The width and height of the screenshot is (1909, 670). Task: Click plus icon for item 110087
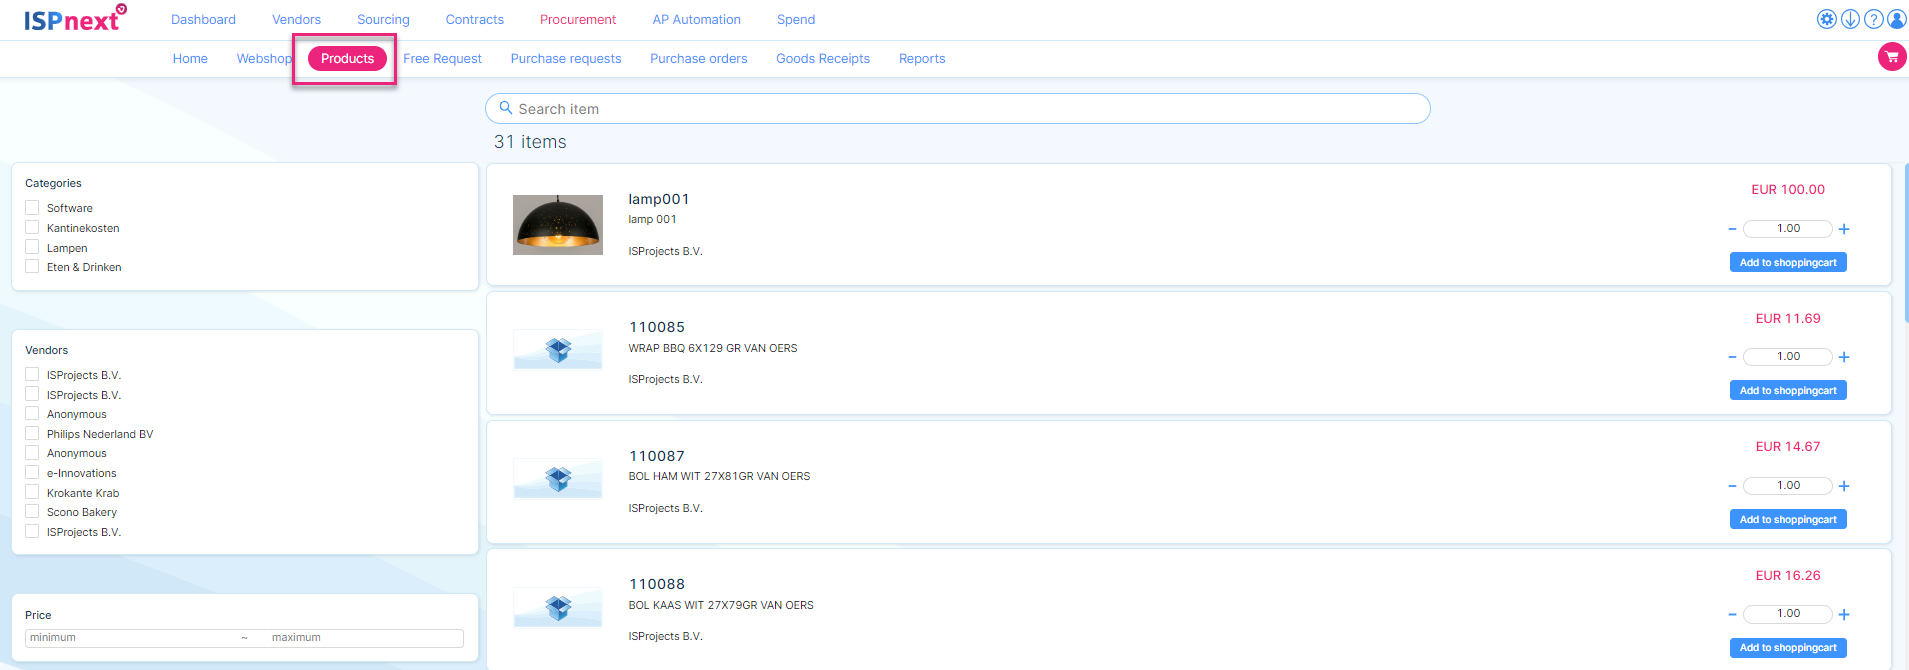coord(1844,486)
